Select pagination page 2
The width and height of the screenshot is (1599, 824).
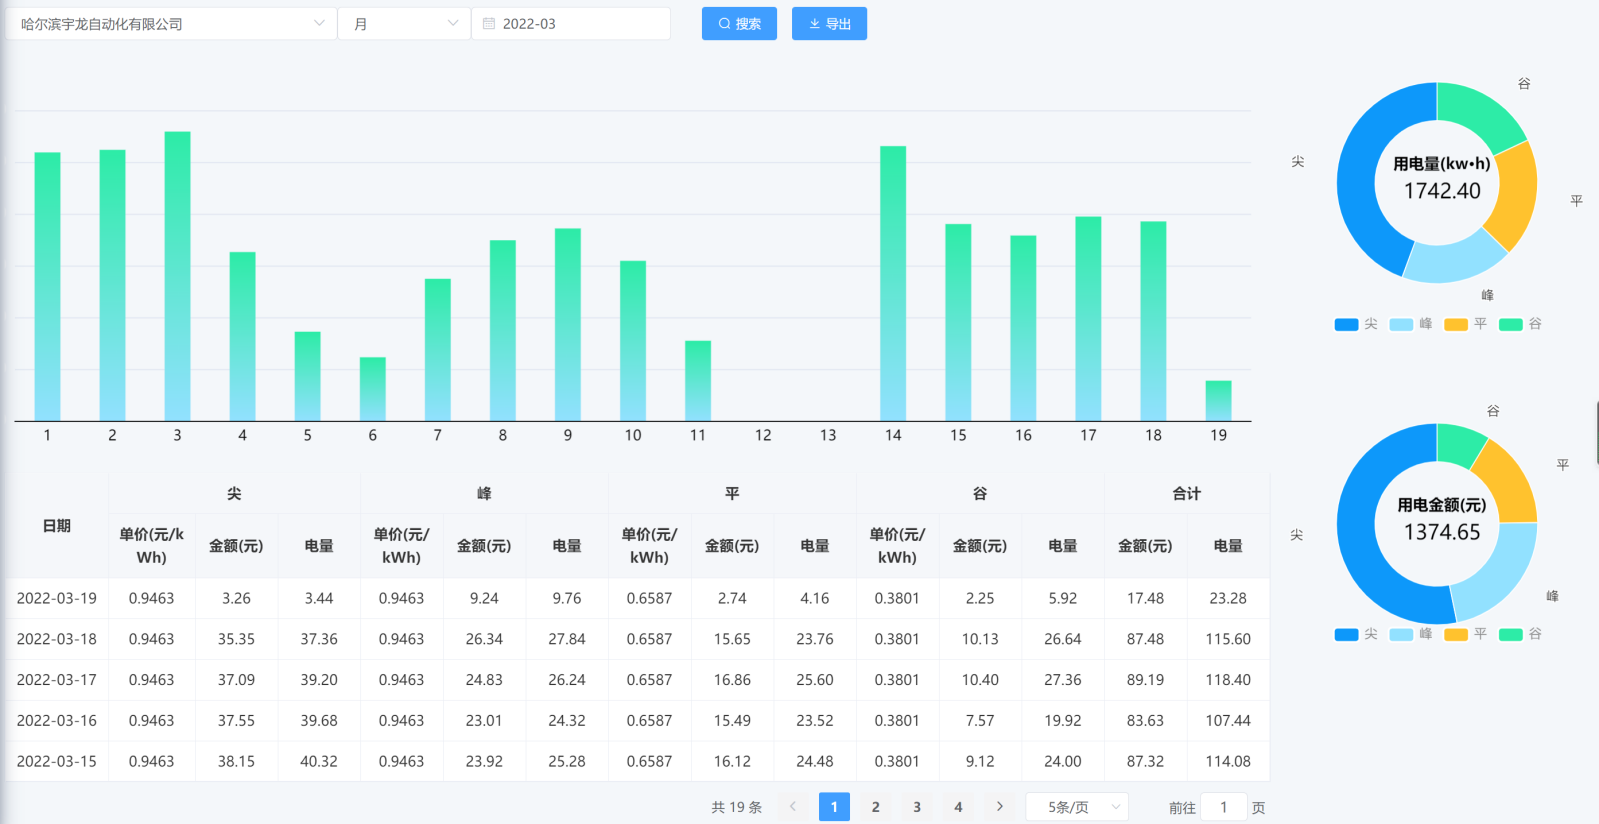pyautogui.click(x=875, y=806)
